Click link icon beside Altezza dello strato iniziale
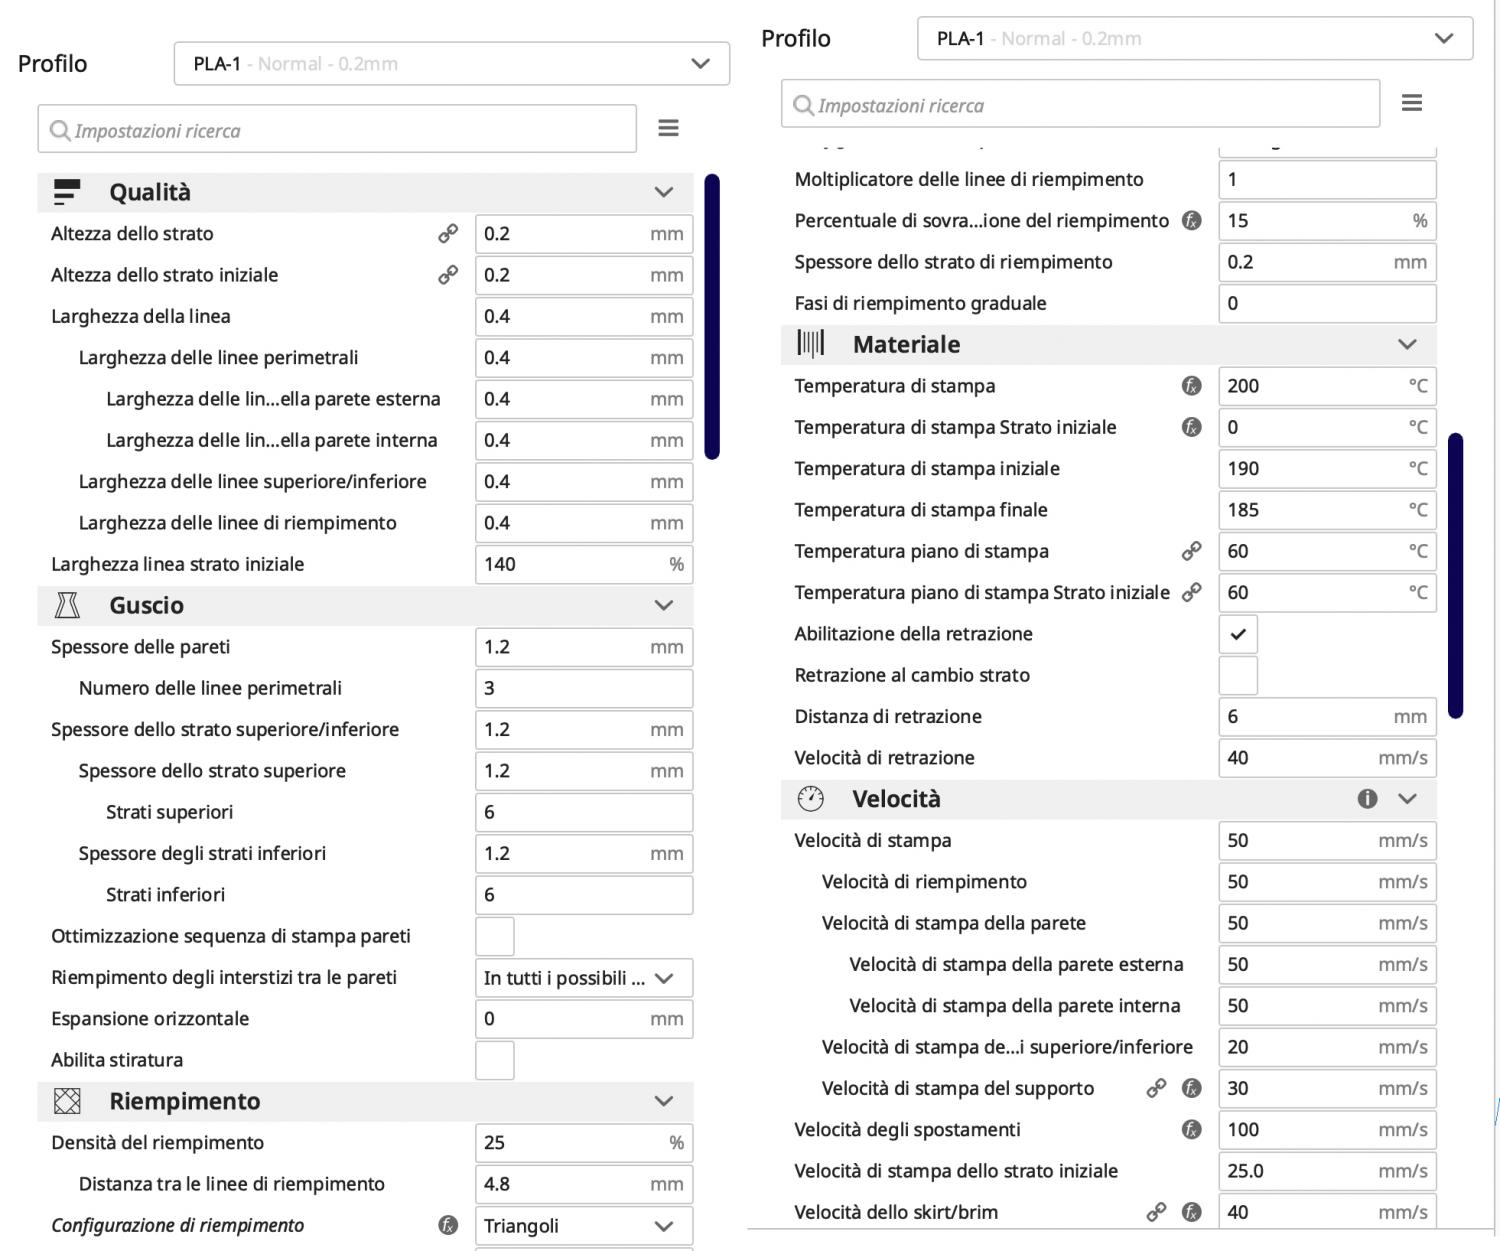The width and height of the screenshot is (1500, 1251). click(448, 275)
